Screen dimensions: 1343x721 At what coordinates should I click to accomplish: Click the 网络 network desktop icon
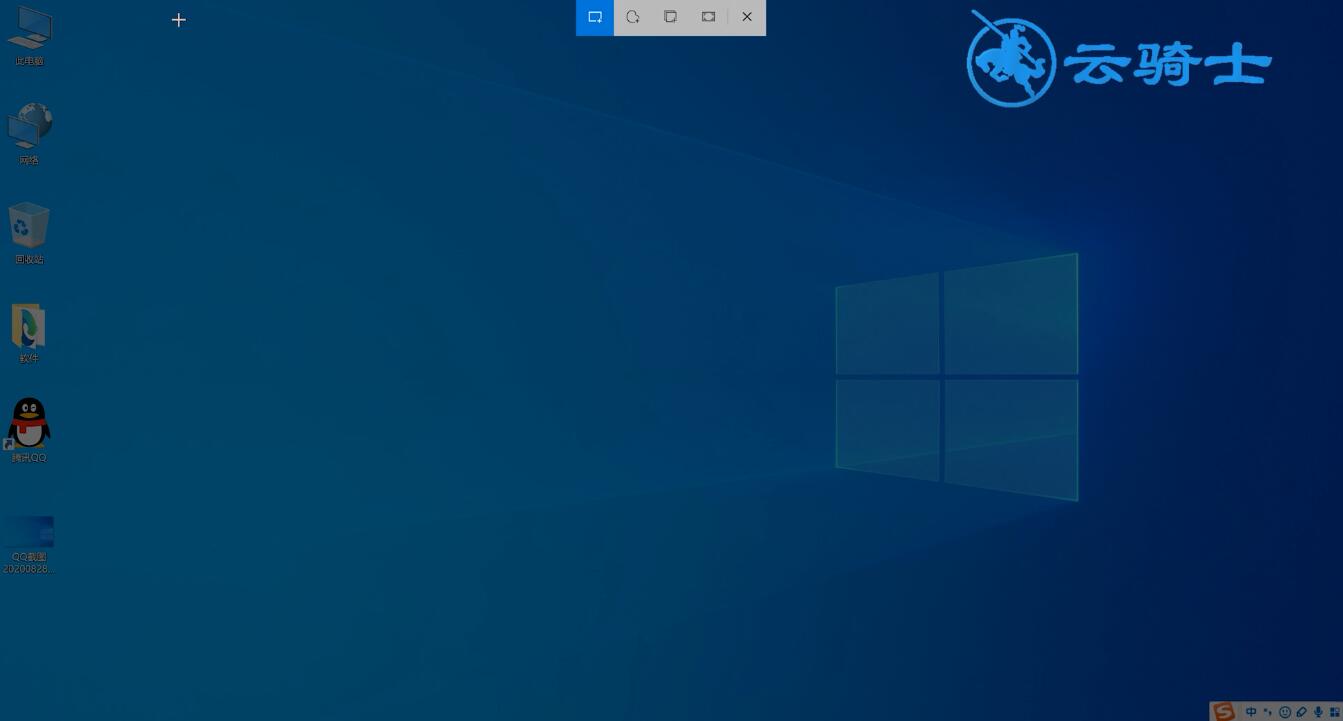click(29, 133)
